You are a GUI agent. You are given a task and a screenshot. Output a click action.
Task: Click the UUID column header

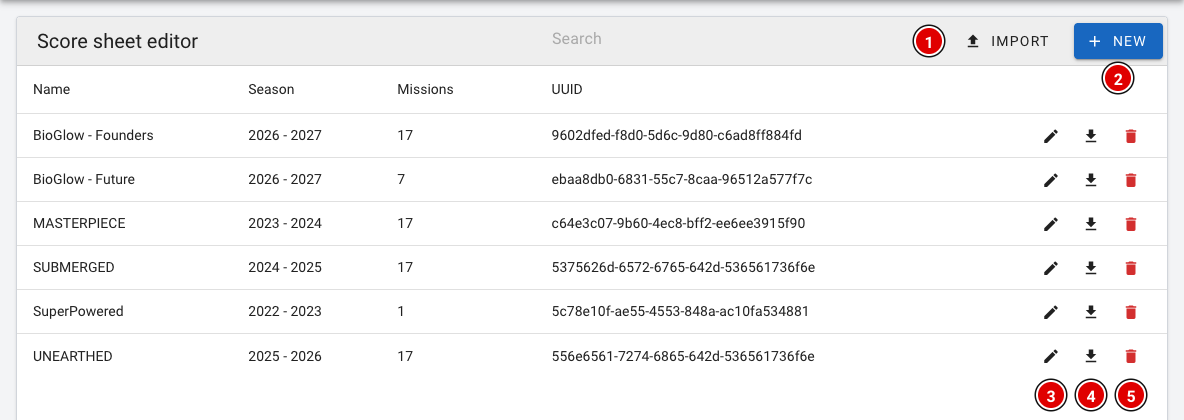pos(567,89)
